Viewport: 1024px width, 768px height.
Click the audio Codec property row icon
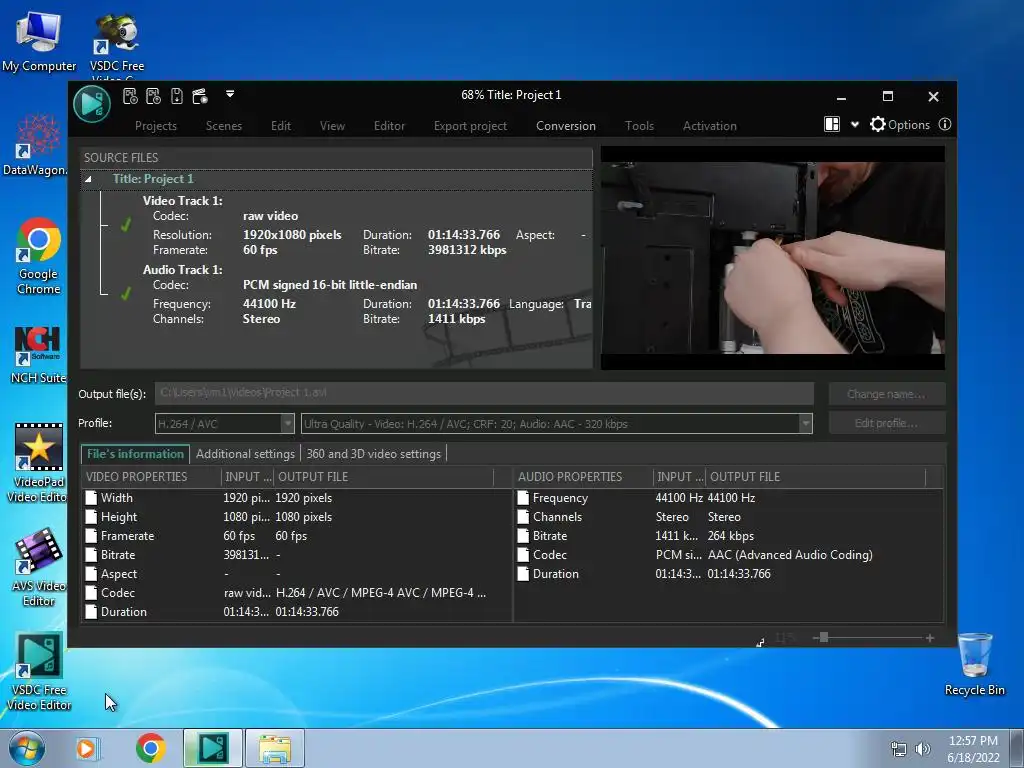pos(523,554)
